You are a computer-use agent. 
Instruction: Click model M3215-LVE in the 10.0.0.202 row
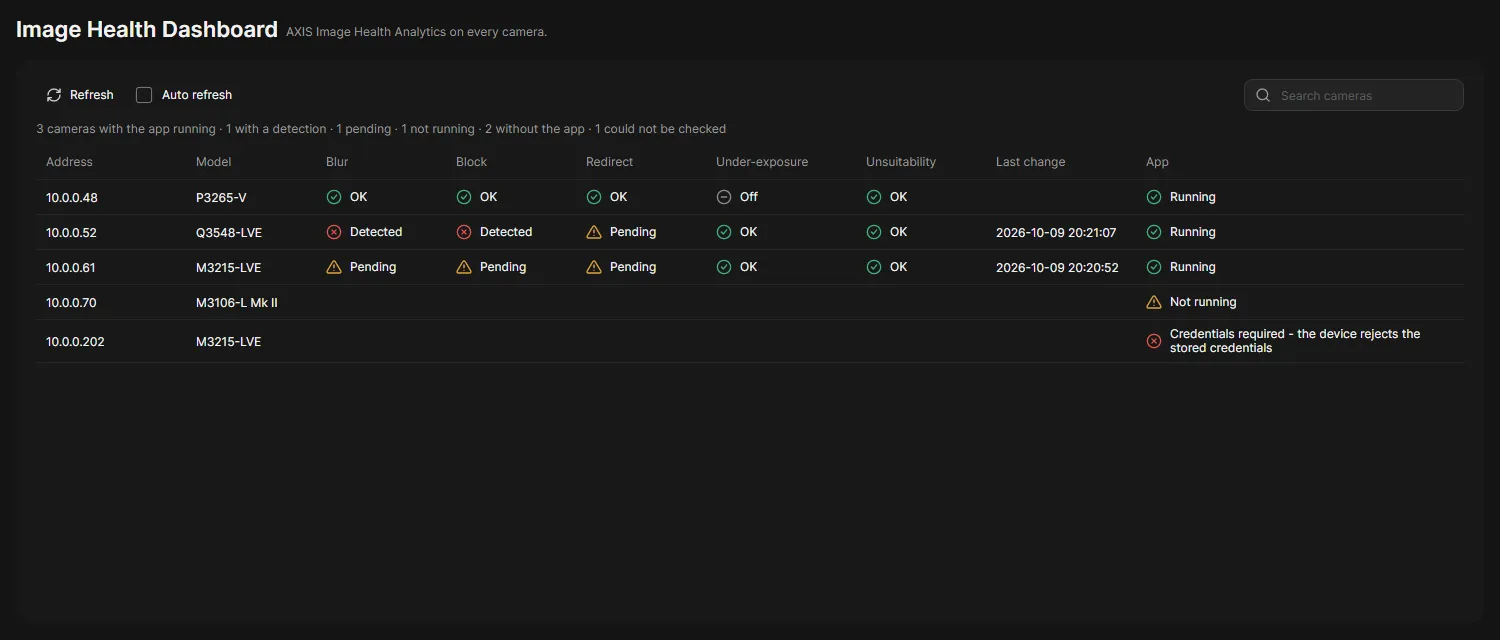point(229,342)
